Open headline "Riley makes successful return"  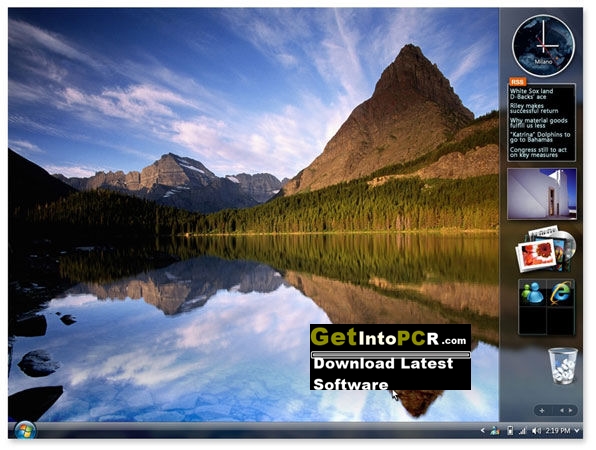(x=534, y=108)
